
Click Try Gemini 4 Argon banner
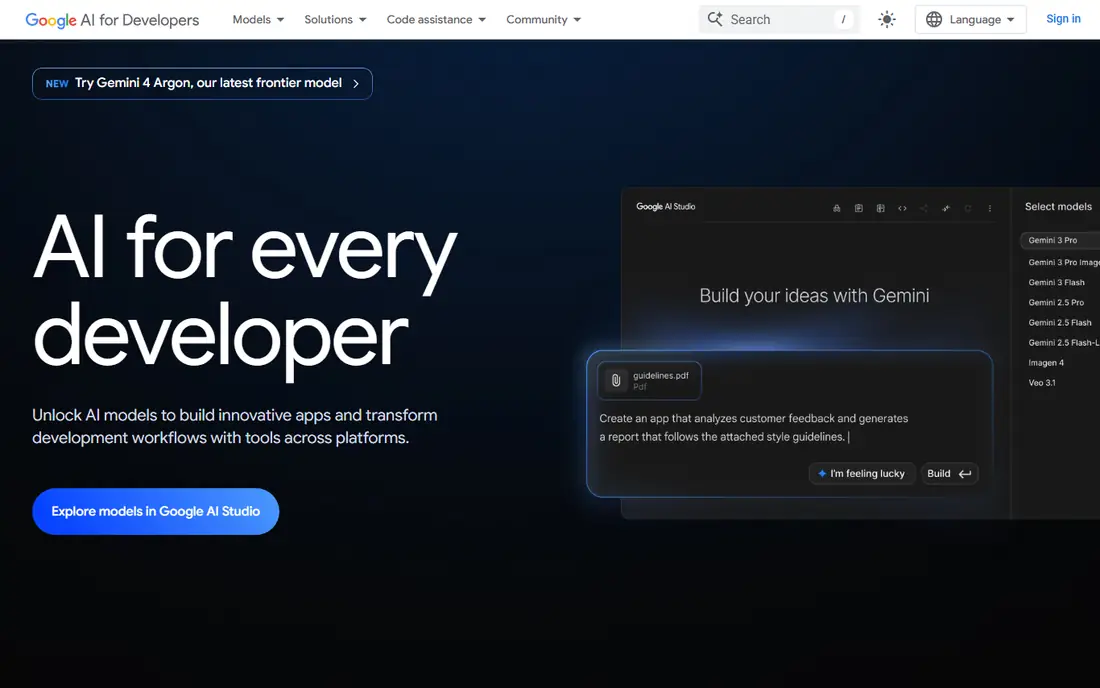coord(202,83)
